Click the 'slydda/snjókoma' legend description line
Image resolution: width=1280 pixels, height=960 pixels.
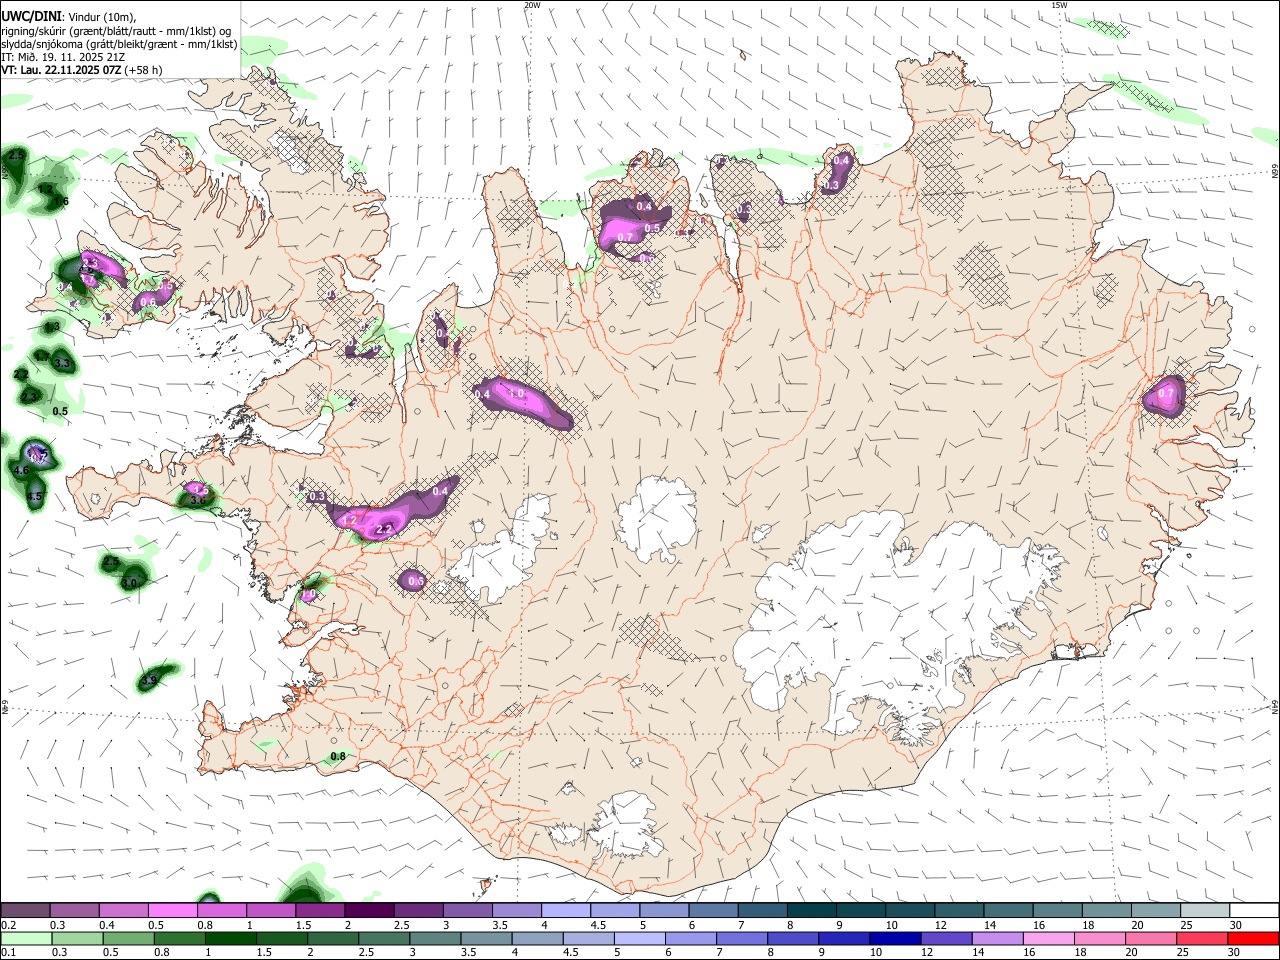pyautogui.click(x=119, y=44)
